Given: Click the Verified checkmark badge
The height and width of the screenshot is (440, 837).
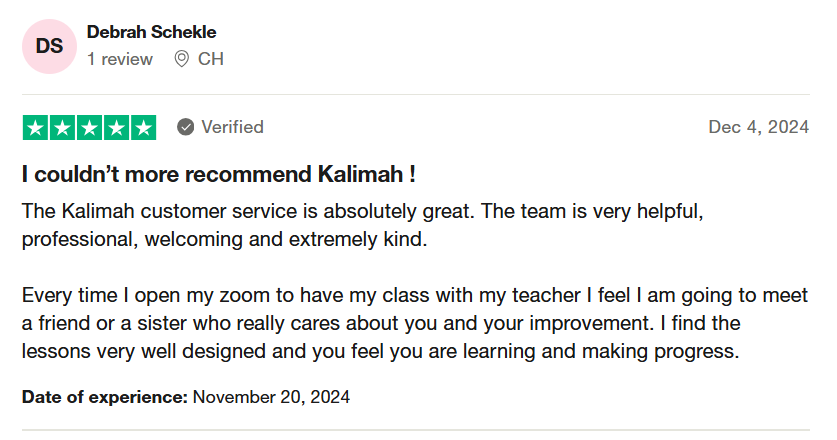Looking at the screenshot, I should (x=185, y=127).
